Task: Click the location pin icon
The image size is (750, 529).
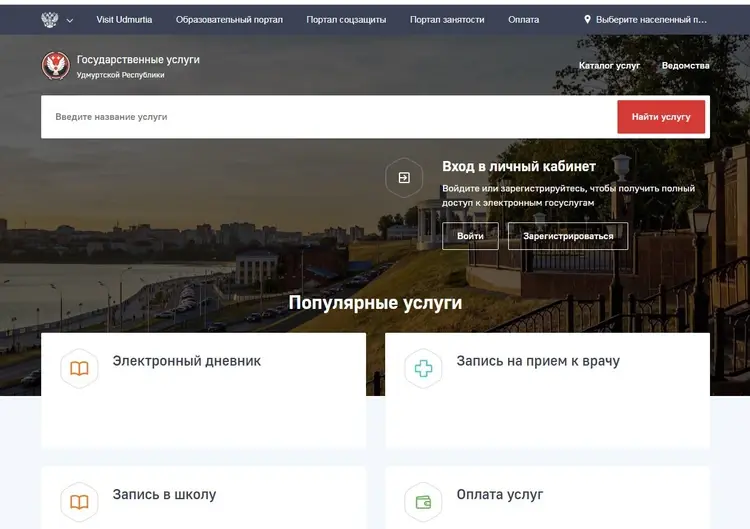Action: pyautogui.click(x=587, y=20)
